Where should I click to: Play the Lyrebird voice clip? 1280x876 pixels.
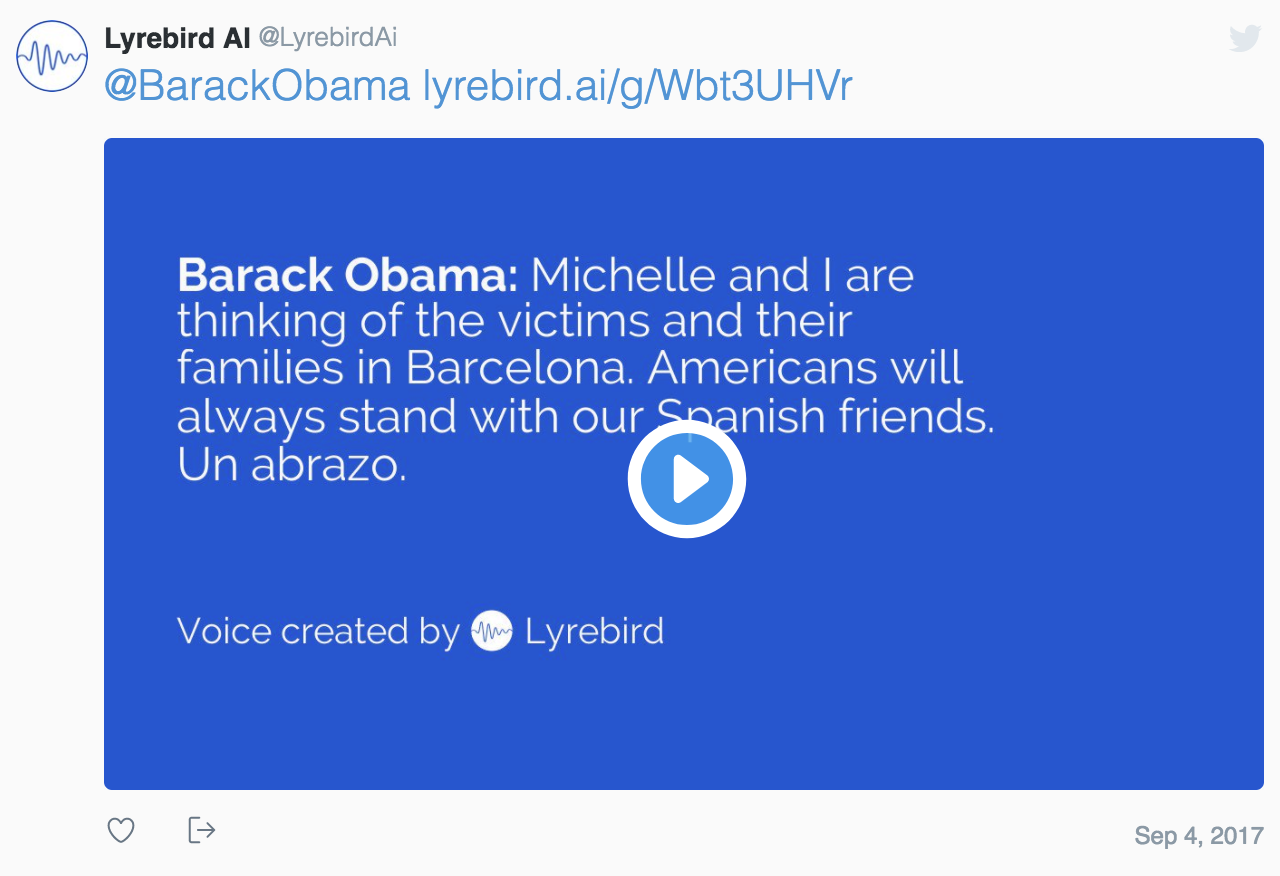tap(687, 480)
